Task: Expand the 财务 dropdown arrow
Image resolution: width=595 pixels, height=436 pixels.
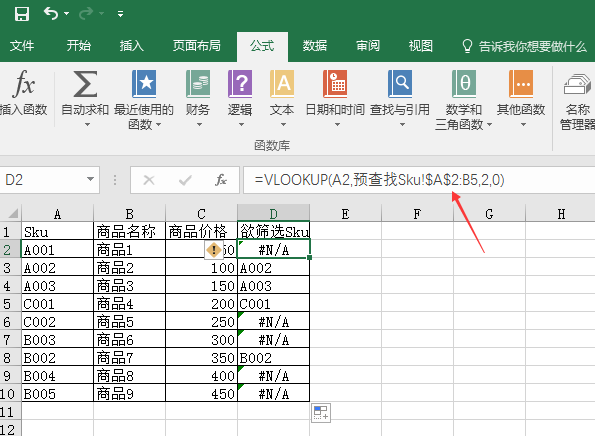Action: pyautogui.click(x=199, y=124)
